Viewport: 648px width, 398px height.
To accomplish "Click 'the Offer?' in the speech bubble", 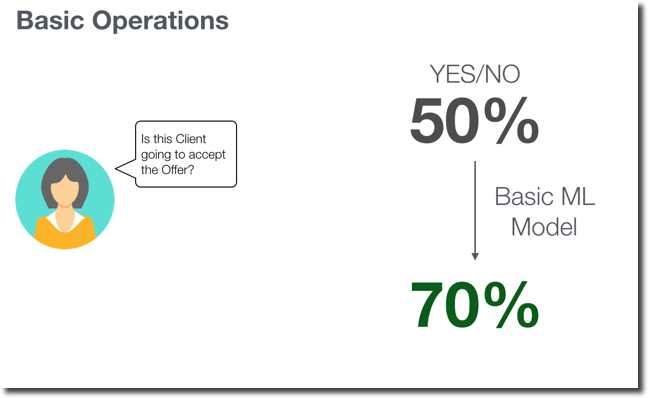I will (167, 170).
